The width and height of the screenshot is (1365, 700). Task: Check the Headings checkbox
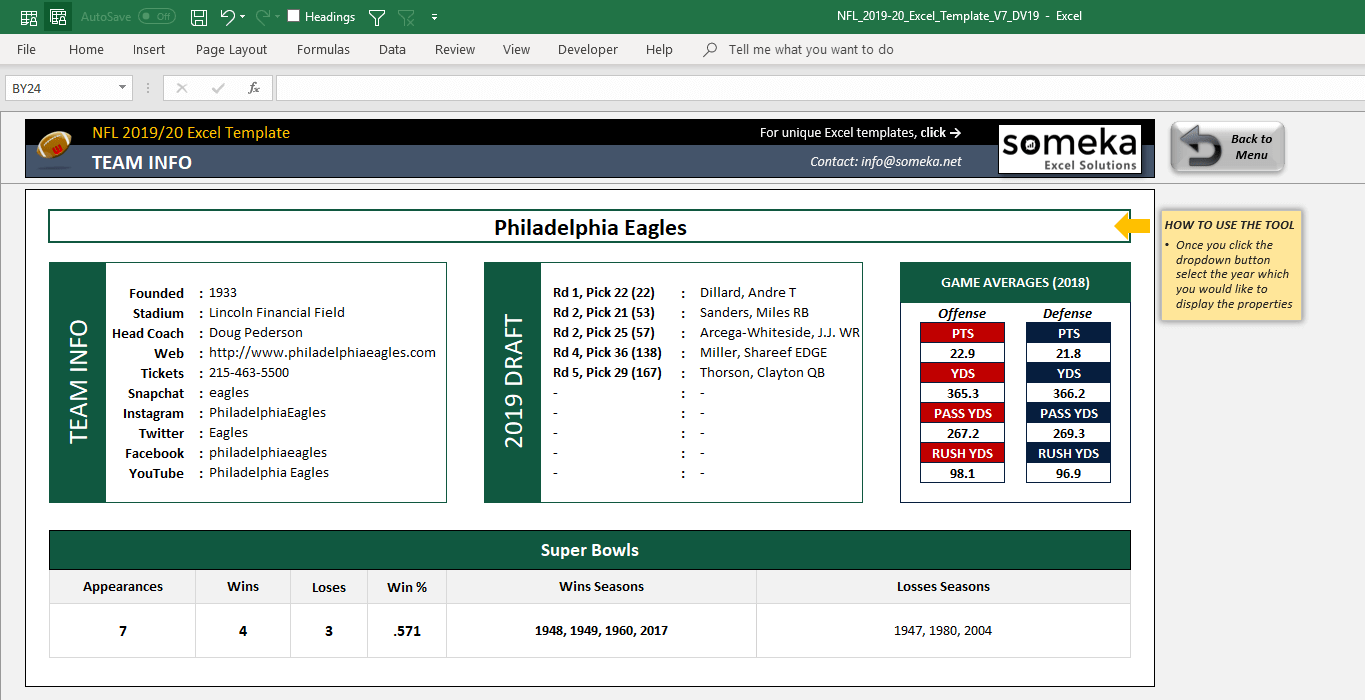[x=293, y=17]
